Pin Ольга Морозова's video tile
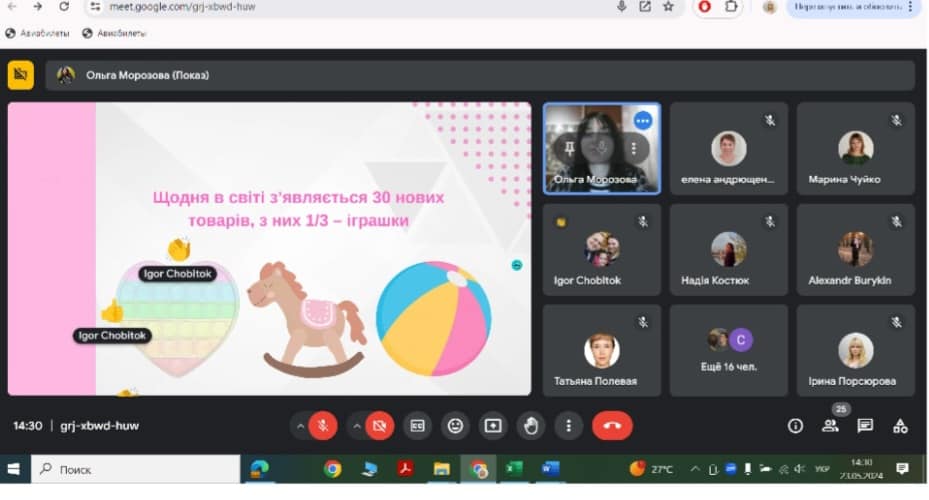 coord(569,147)
